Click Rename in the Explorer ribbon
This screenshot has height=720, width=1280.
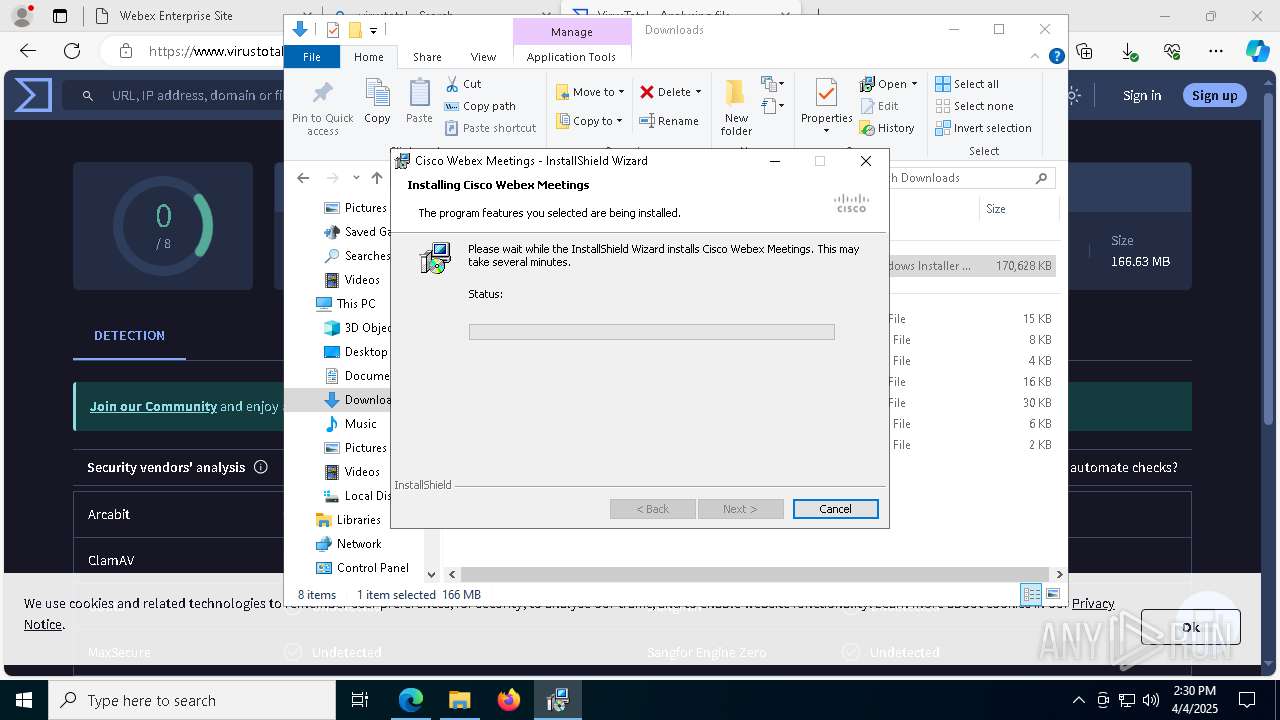669,121
